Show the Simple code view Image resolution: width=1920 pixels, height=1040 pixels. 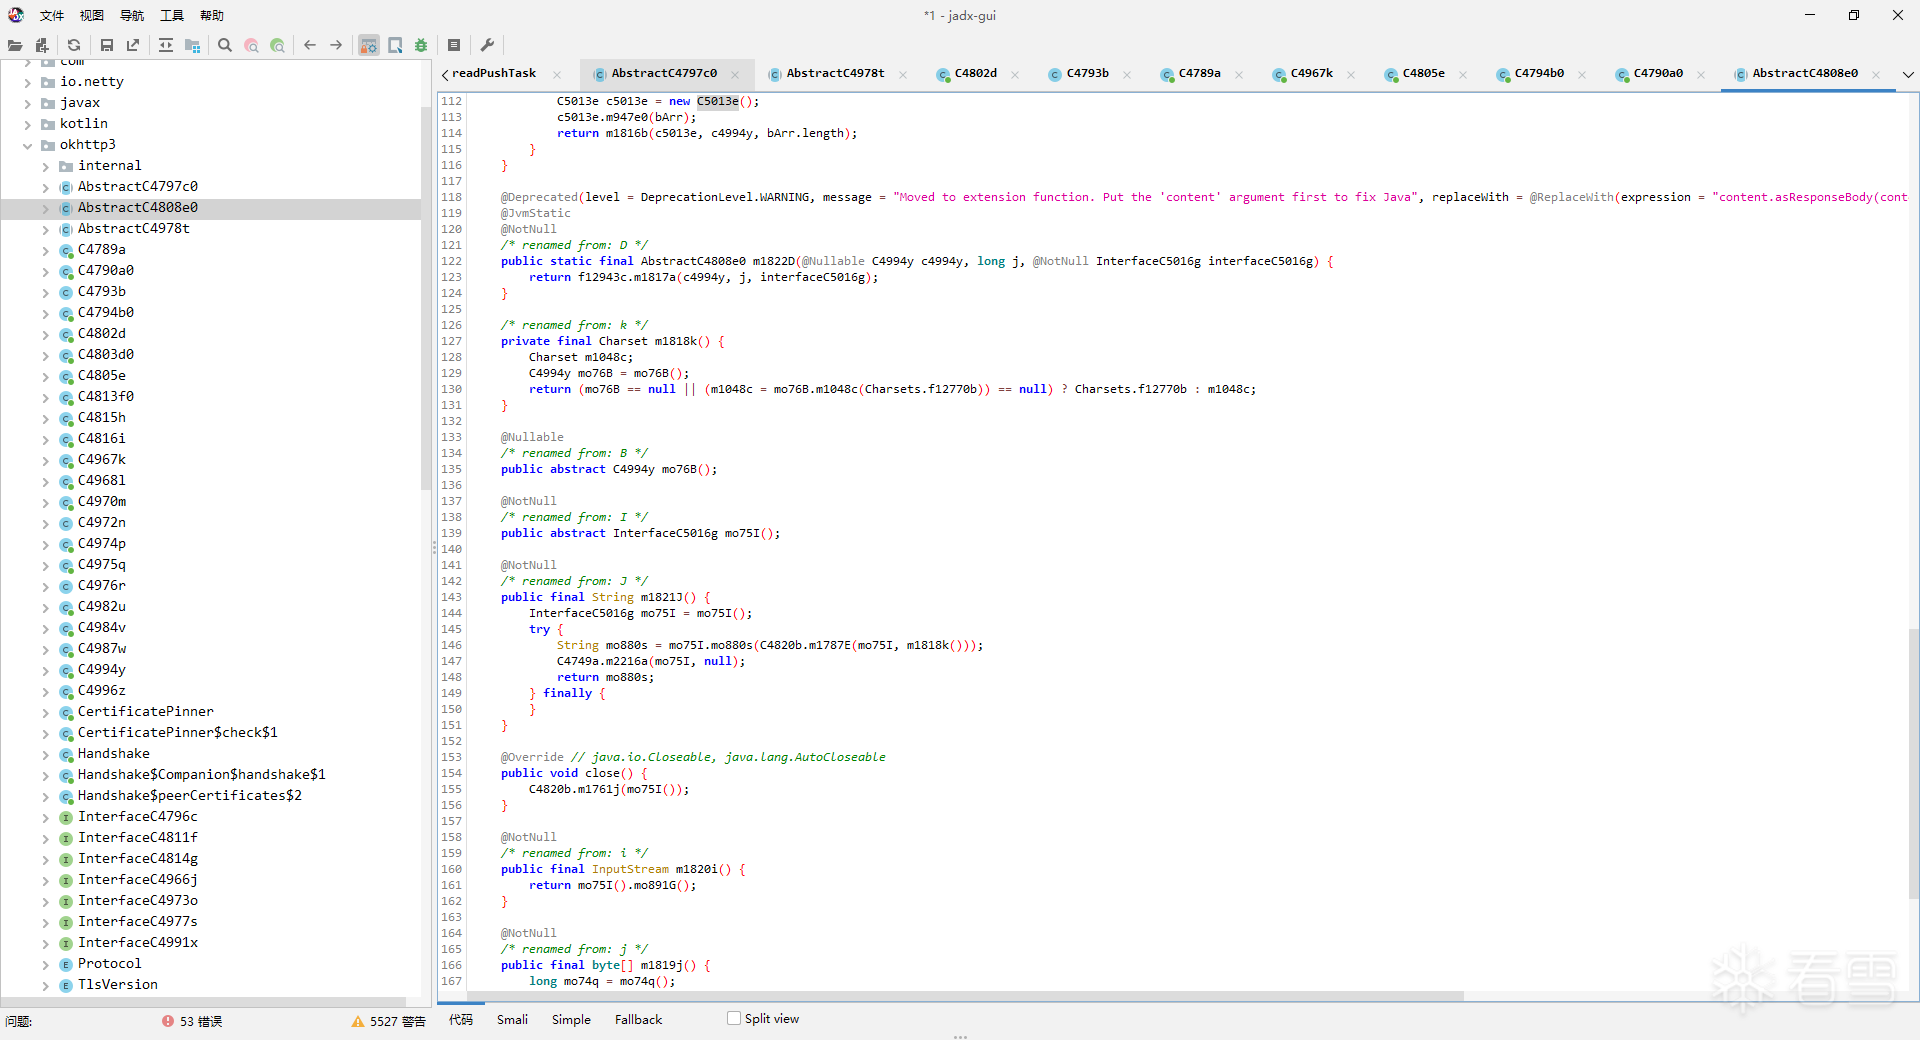tap(571, 1019)
